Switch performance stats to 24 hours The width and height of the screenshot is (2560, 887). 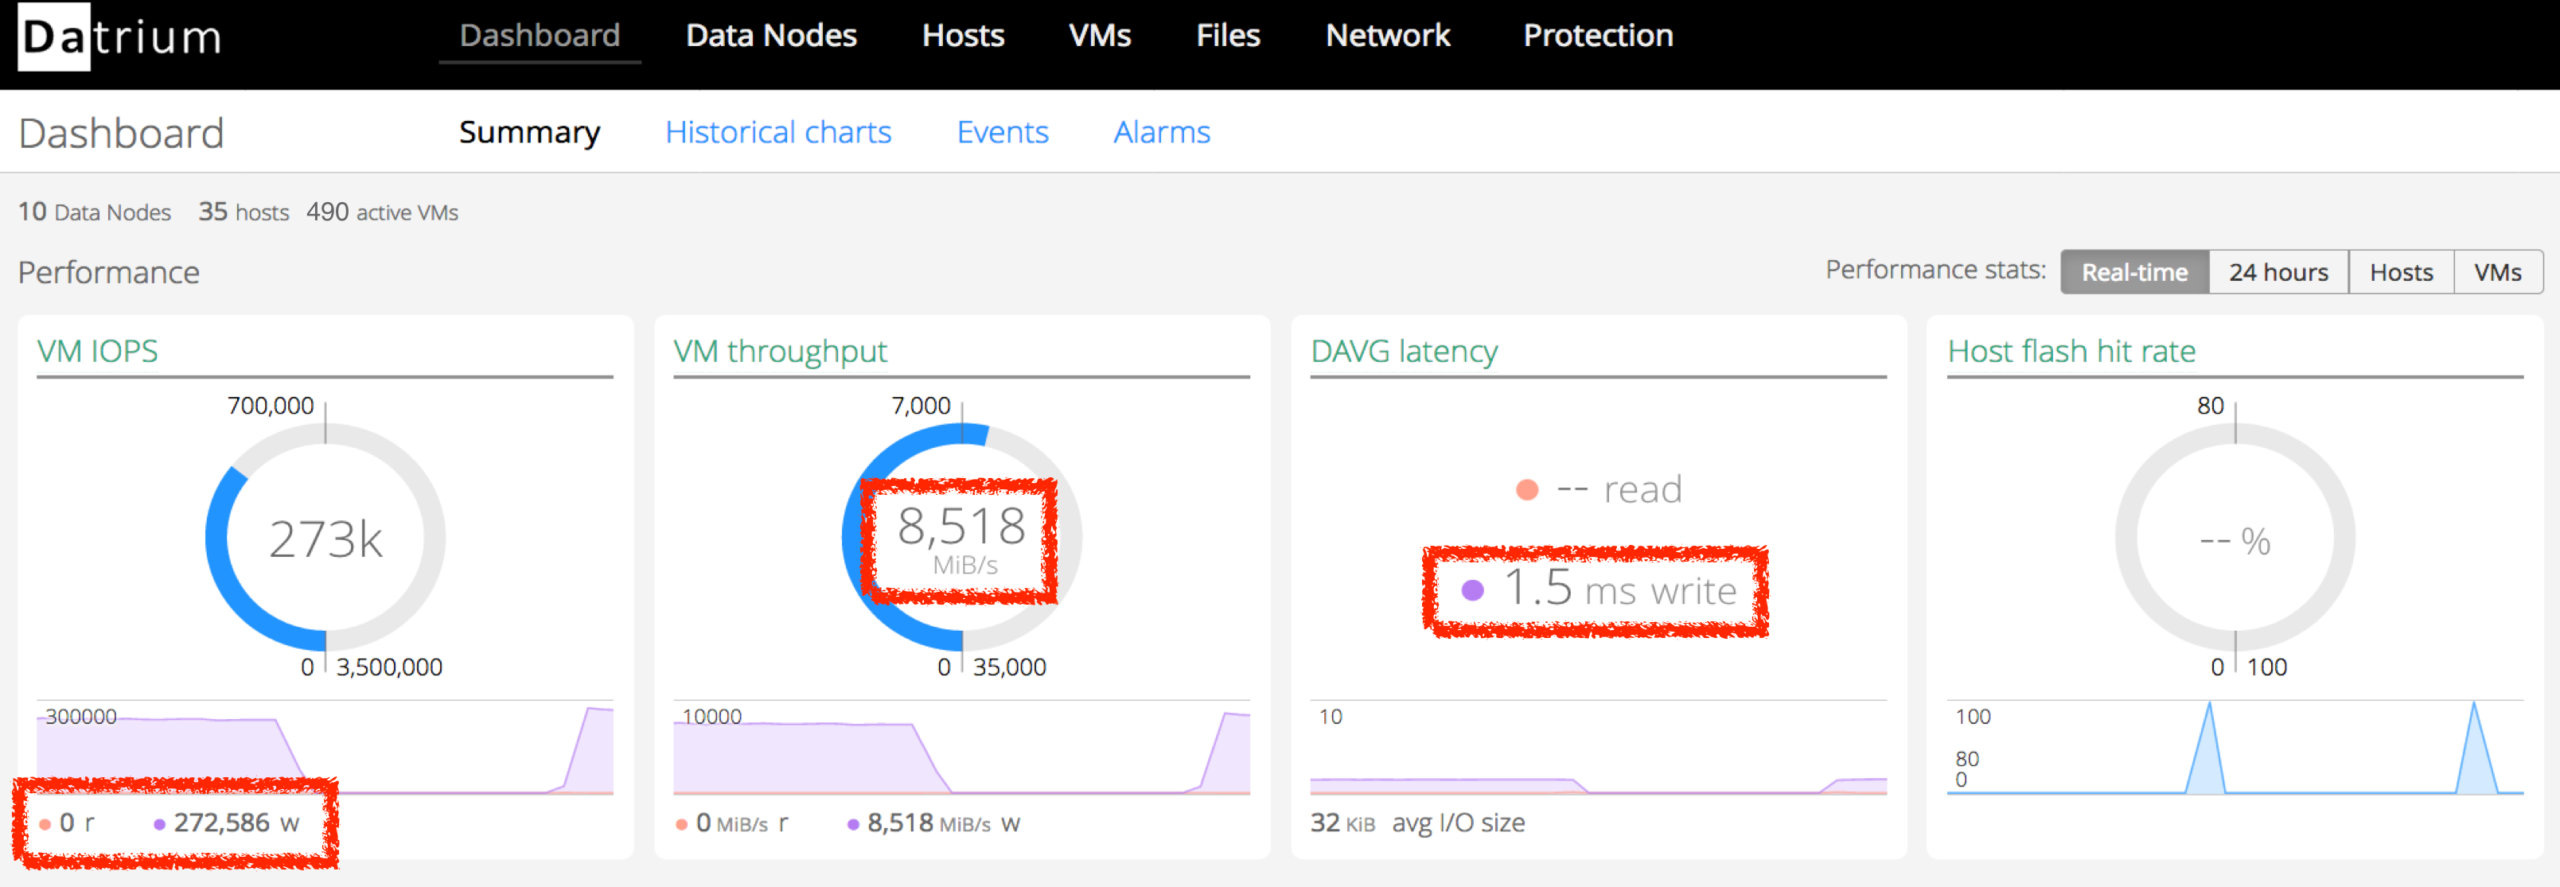tap(2278, 272)
